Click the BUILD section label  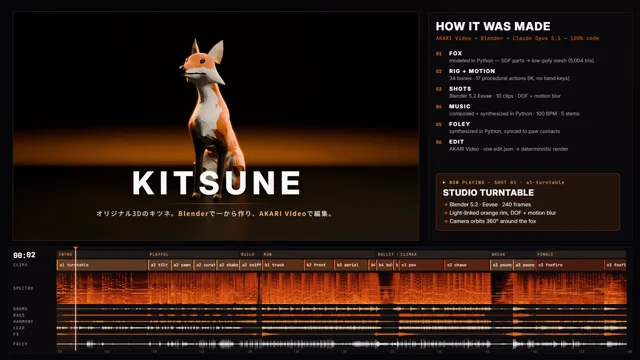247,254
